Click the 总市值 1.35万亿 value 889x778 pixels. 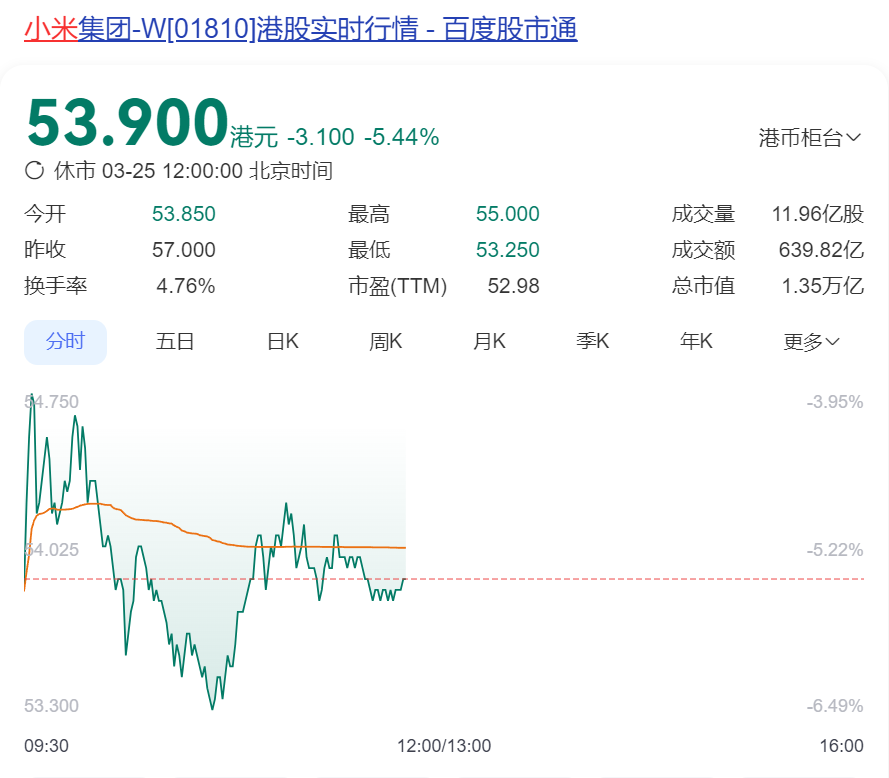click(822, 286)
